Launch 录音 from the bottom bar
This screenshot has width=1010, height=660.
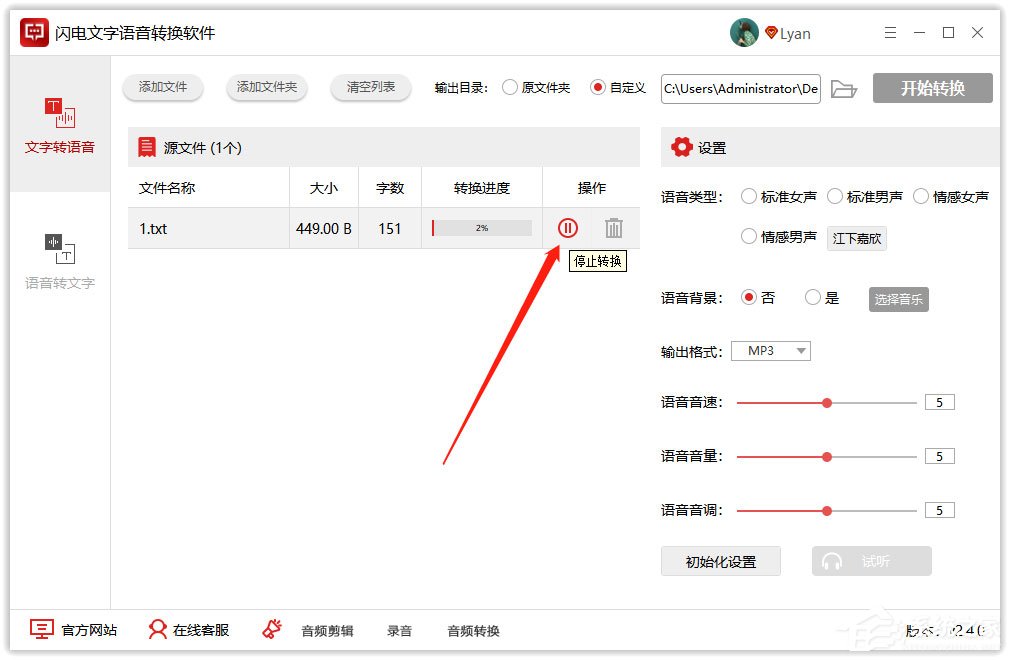[x=398, y=631]
